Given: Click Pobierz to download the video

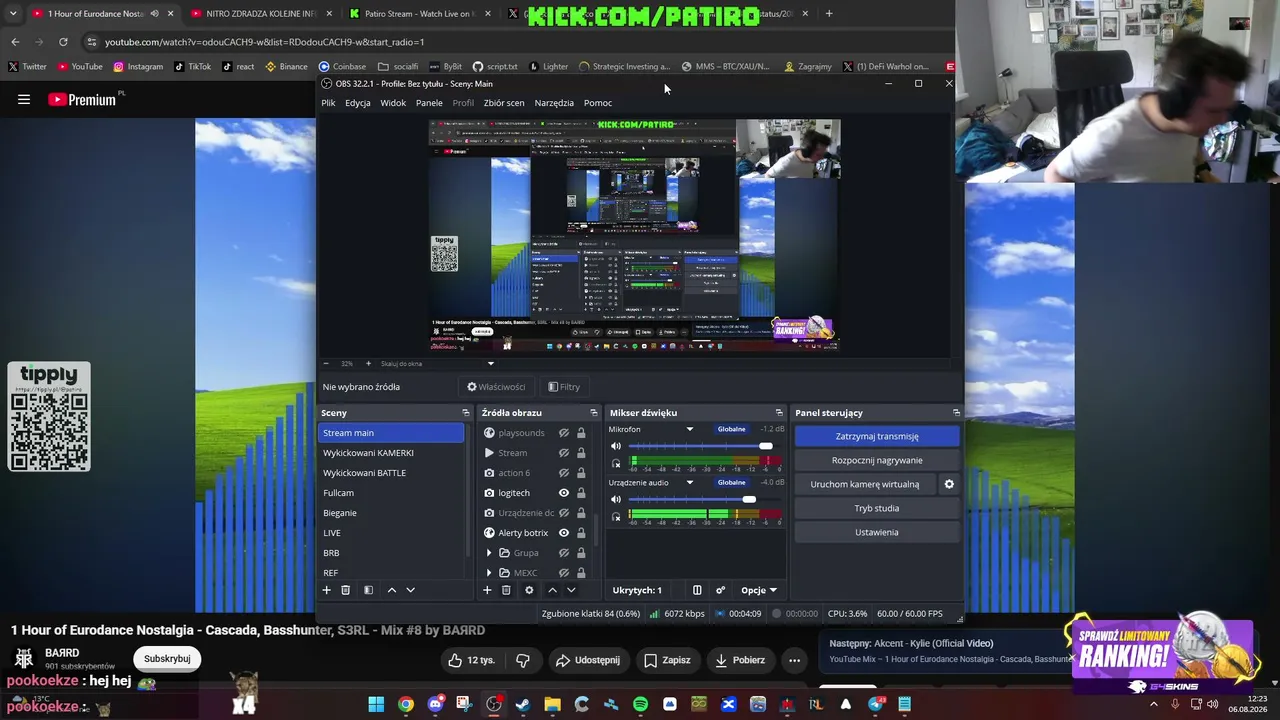Looking at the screenshot, I should click(740, 660).
